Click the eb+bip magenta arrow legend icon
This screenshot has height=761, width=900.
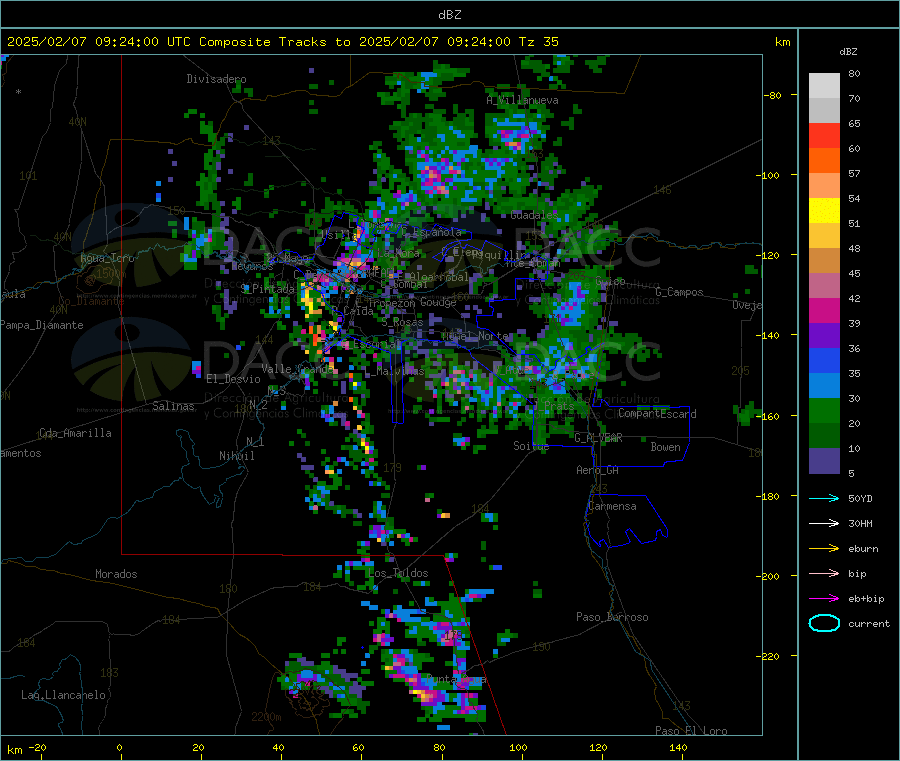(x=824, y=599)
